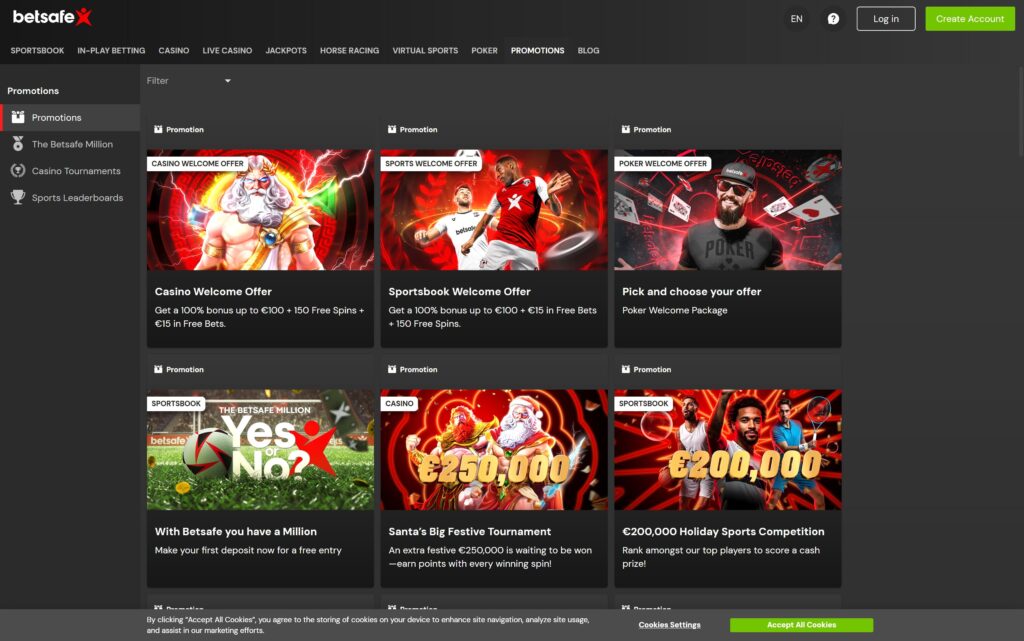Click the Promotion flag icon above Casino Welcome Offer
The image size is (1024, 641).
click(x=157, y=129)
